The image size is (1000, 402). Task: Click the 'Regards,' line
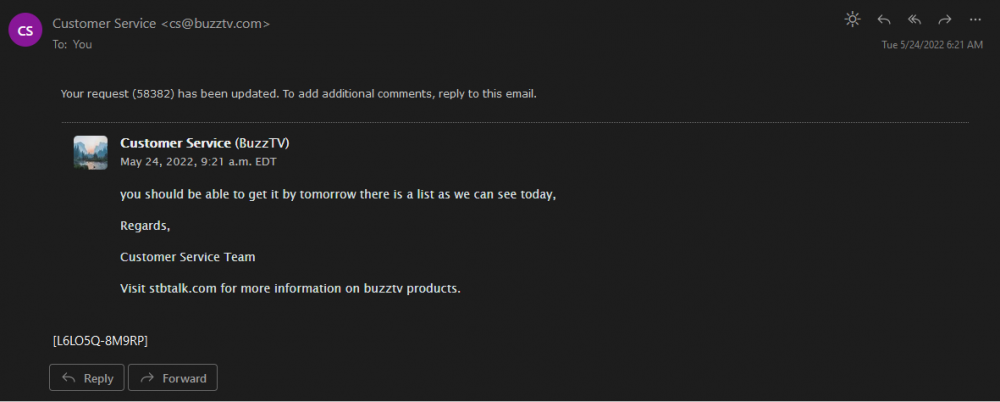tap(145, 226)
